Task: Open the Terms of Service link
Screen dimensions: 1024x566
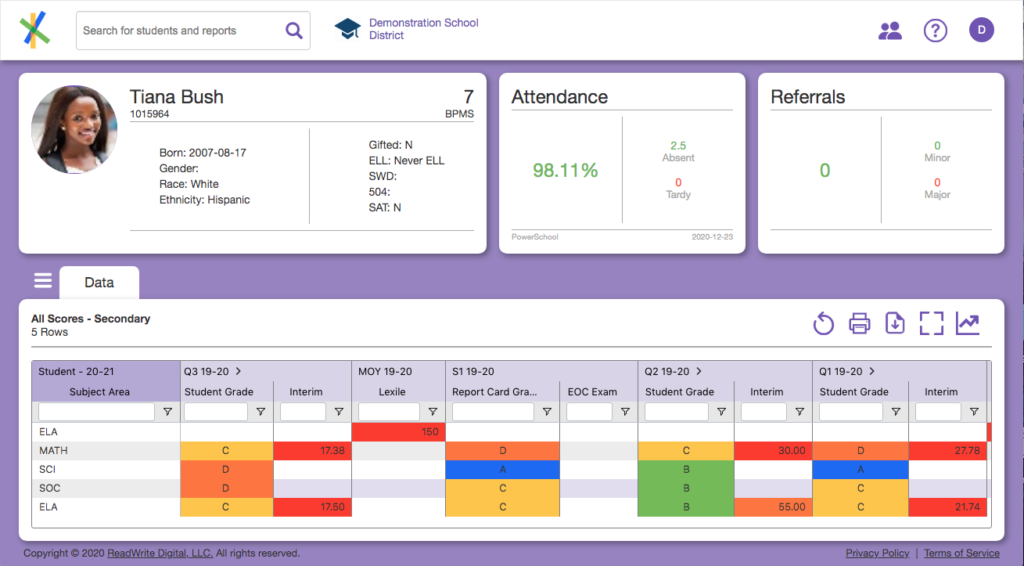Action: tap(961, 553)
